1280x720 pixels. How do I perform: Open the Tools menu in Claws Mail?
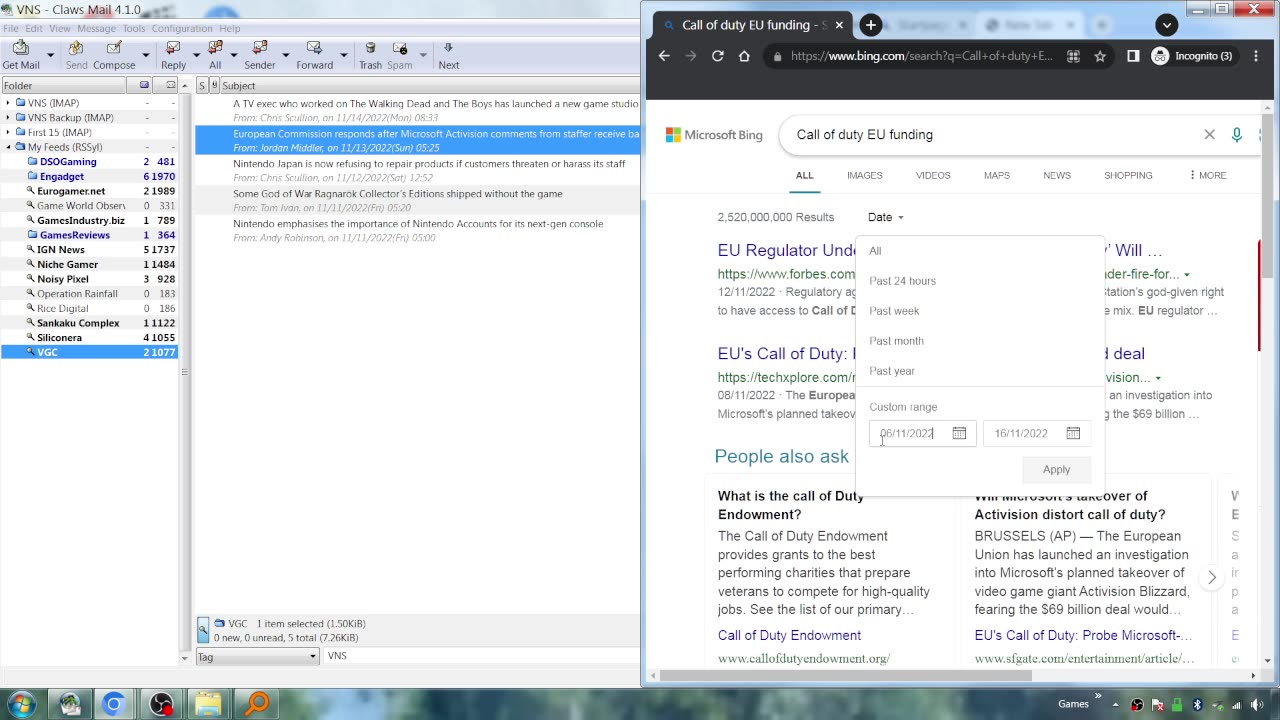(x=134, y=28)
